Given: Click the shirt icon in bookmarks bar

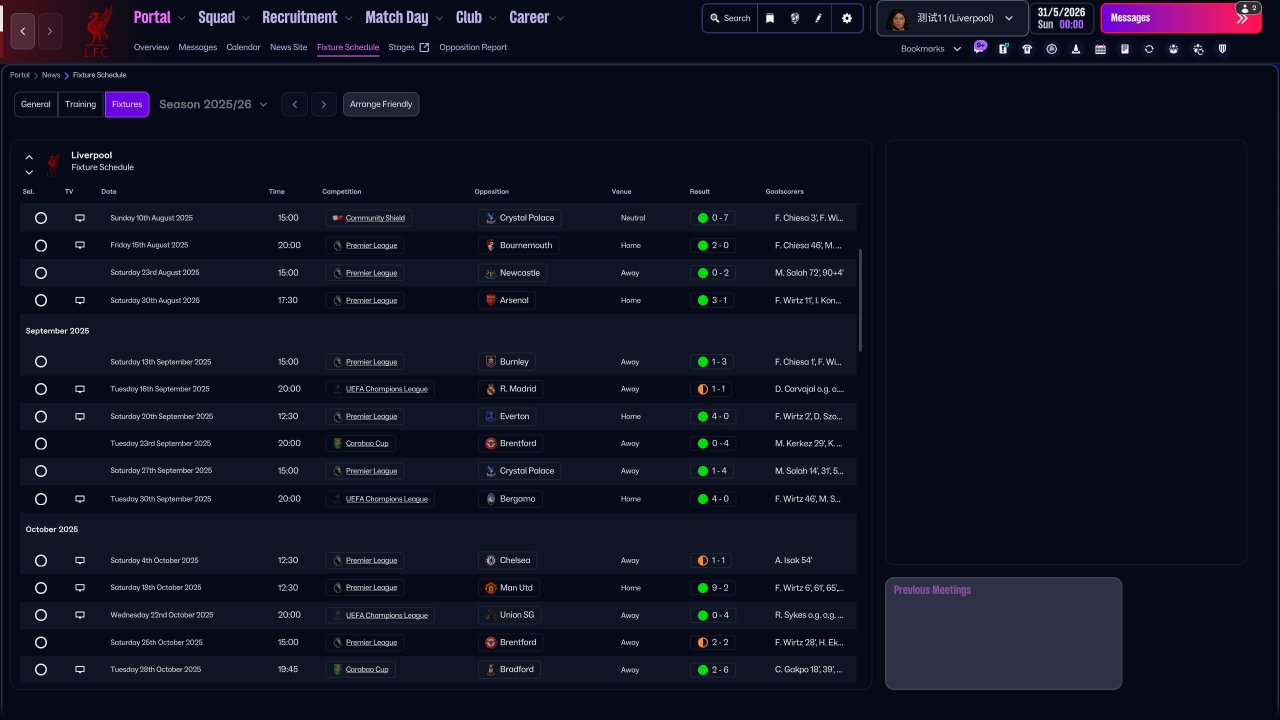Looking at the screenshot, I should point(1027,49).
